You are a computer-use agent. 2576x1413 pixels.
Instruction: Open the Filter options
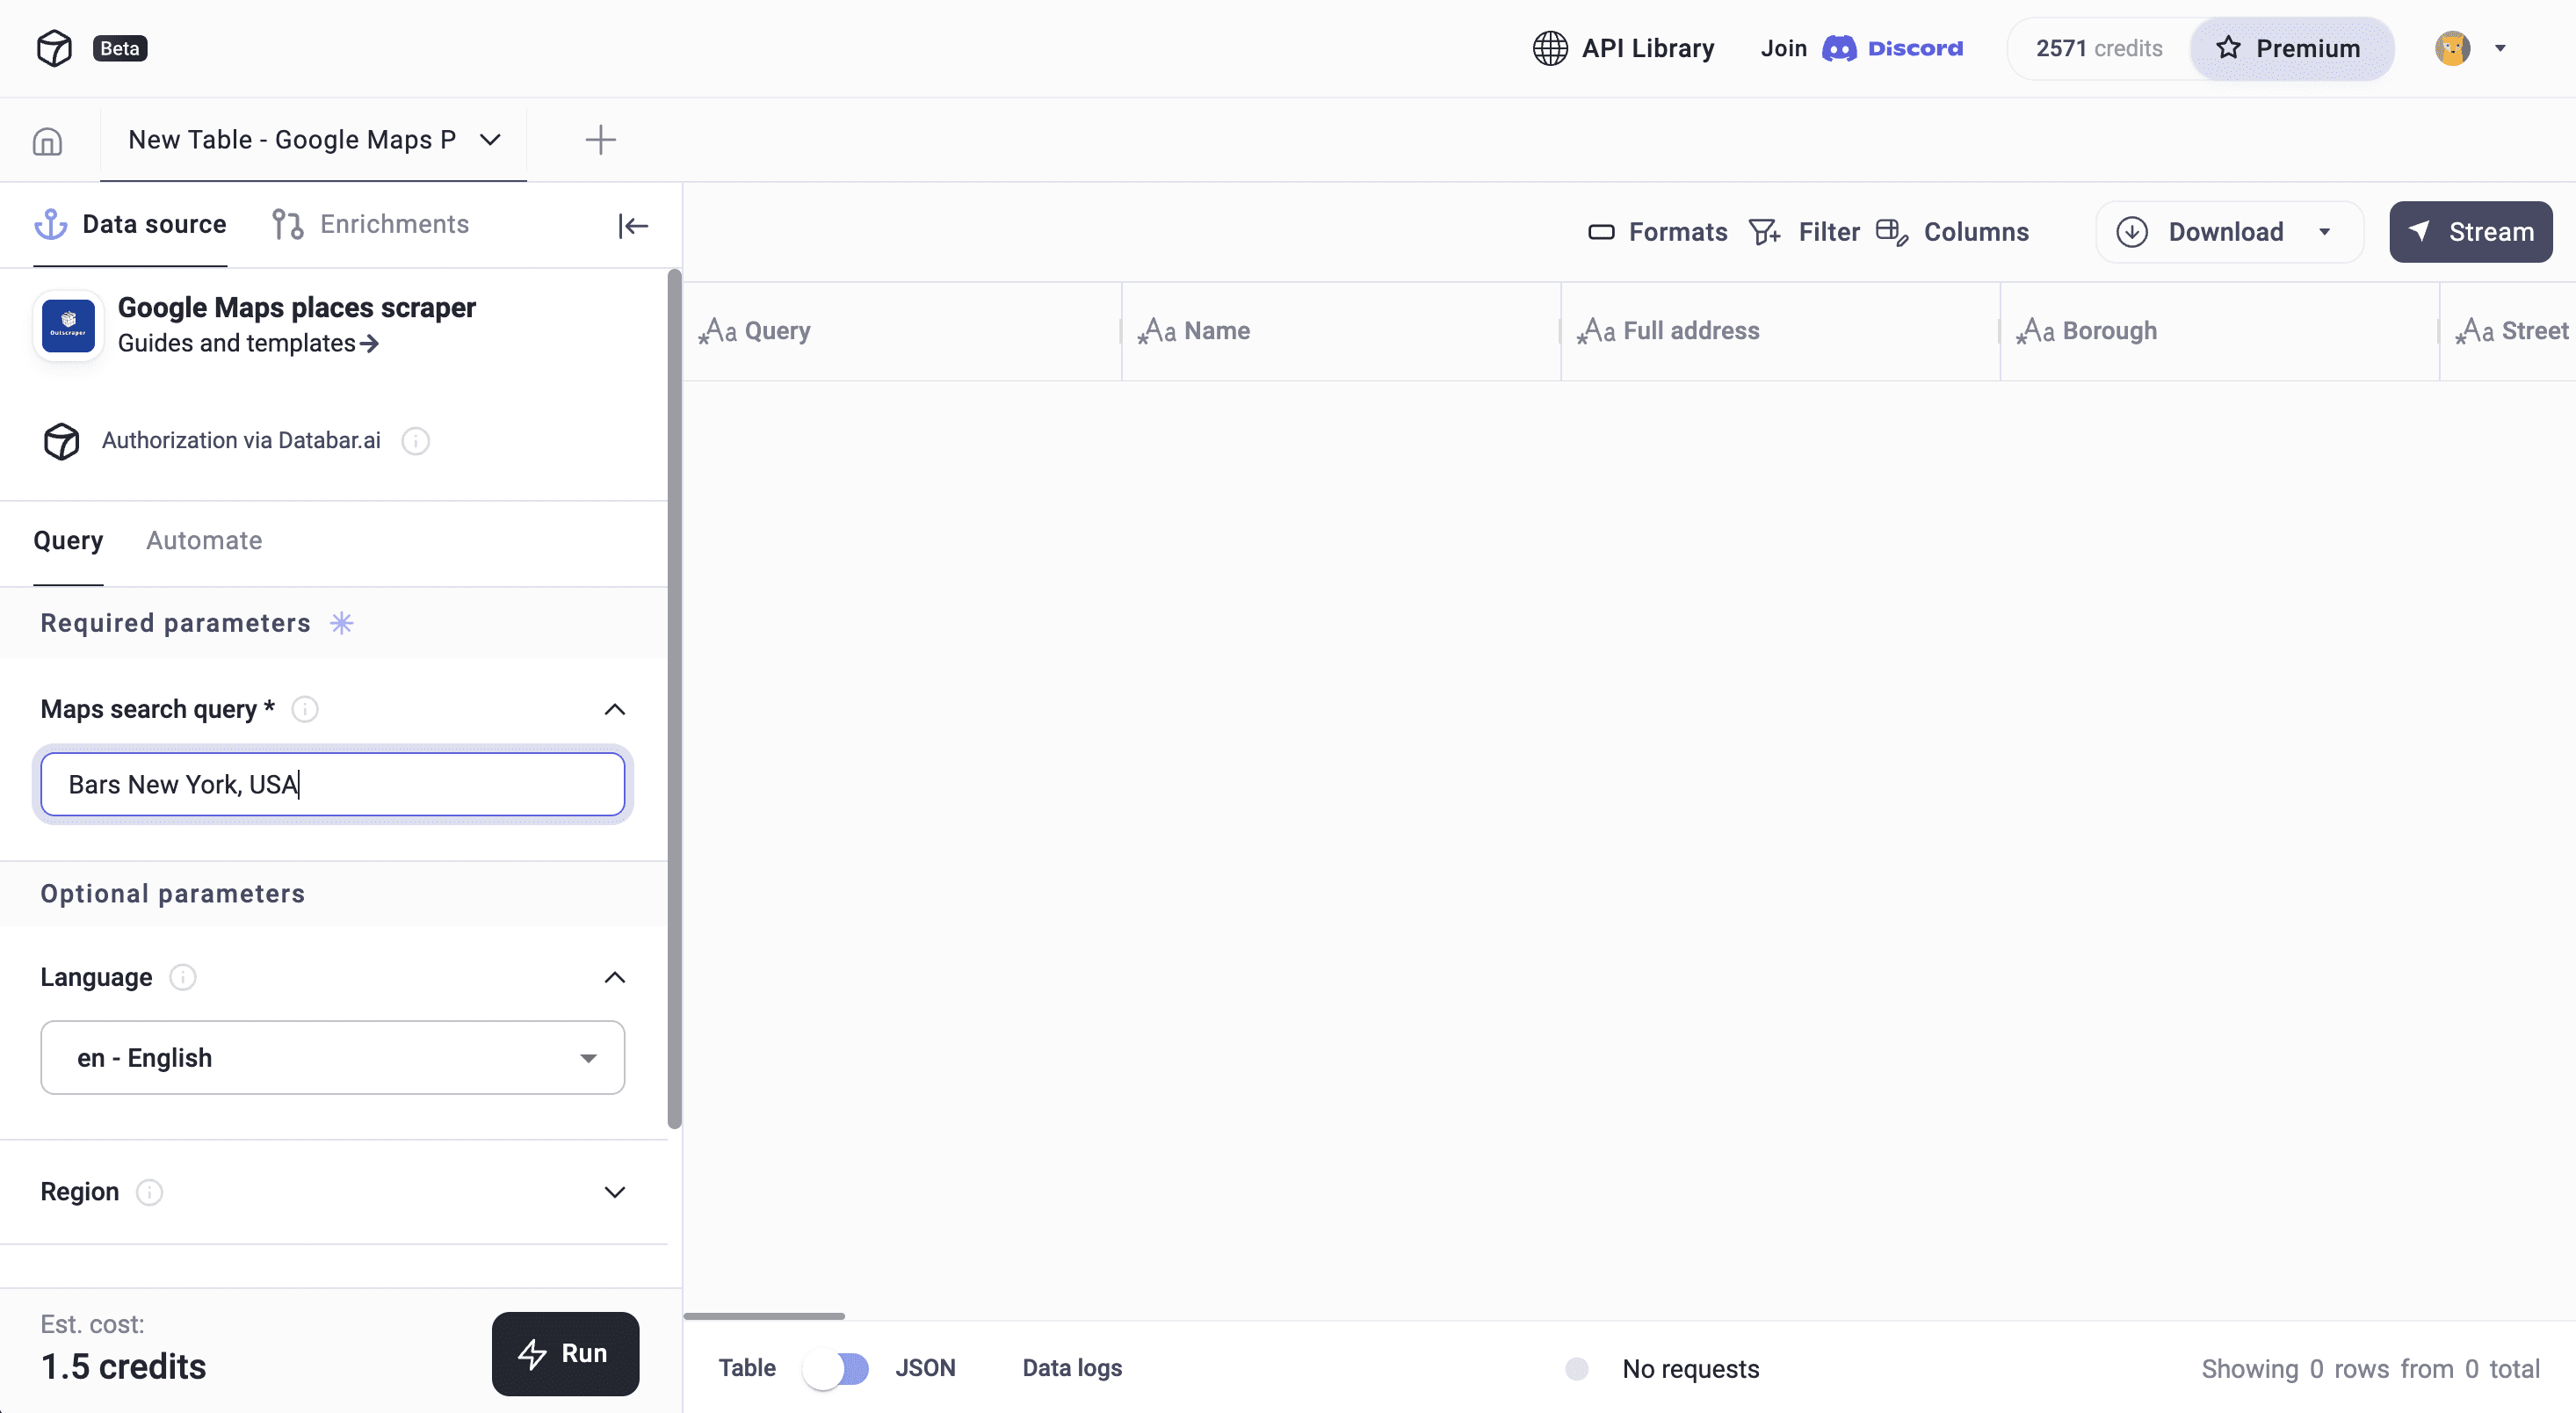tap(1804, 231)
